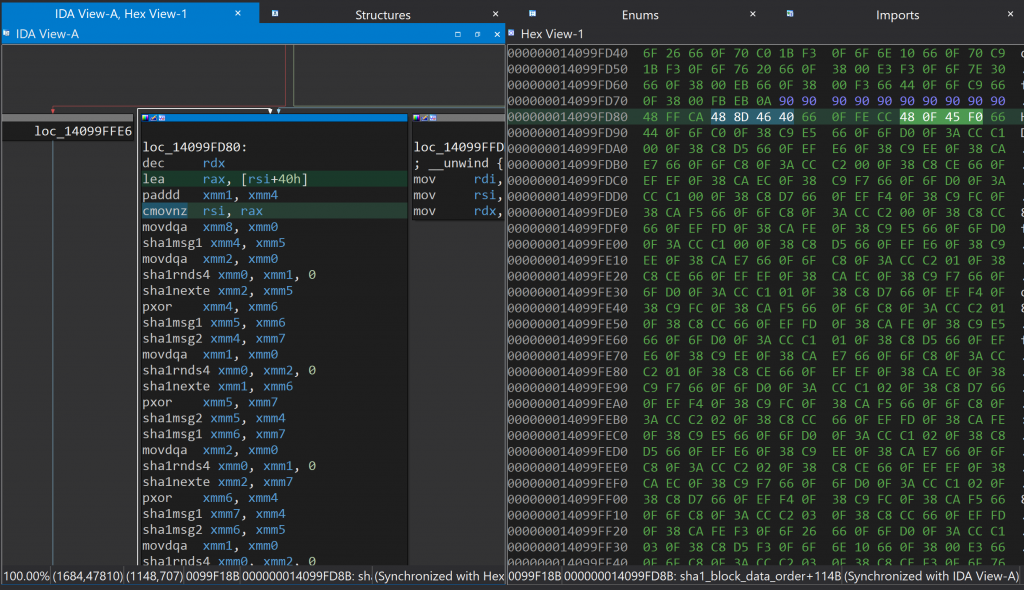Click sha1_block_data_order+114B in hex status bar
The width and height of the screenshot is (1024, 590).
click(x=760, y=576)
